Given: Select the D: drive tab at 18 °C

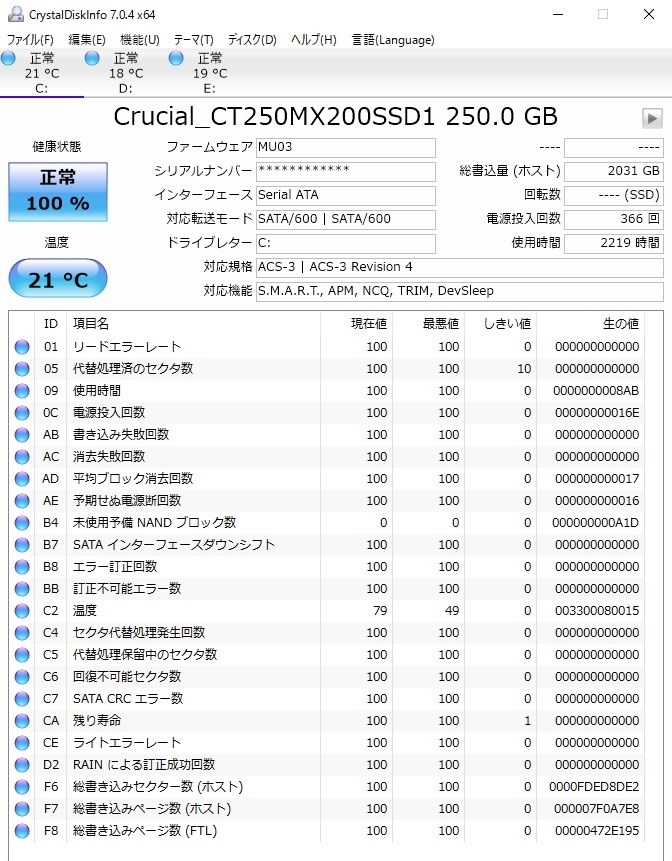Looking at the screenshot, I should tap(126, 73).
